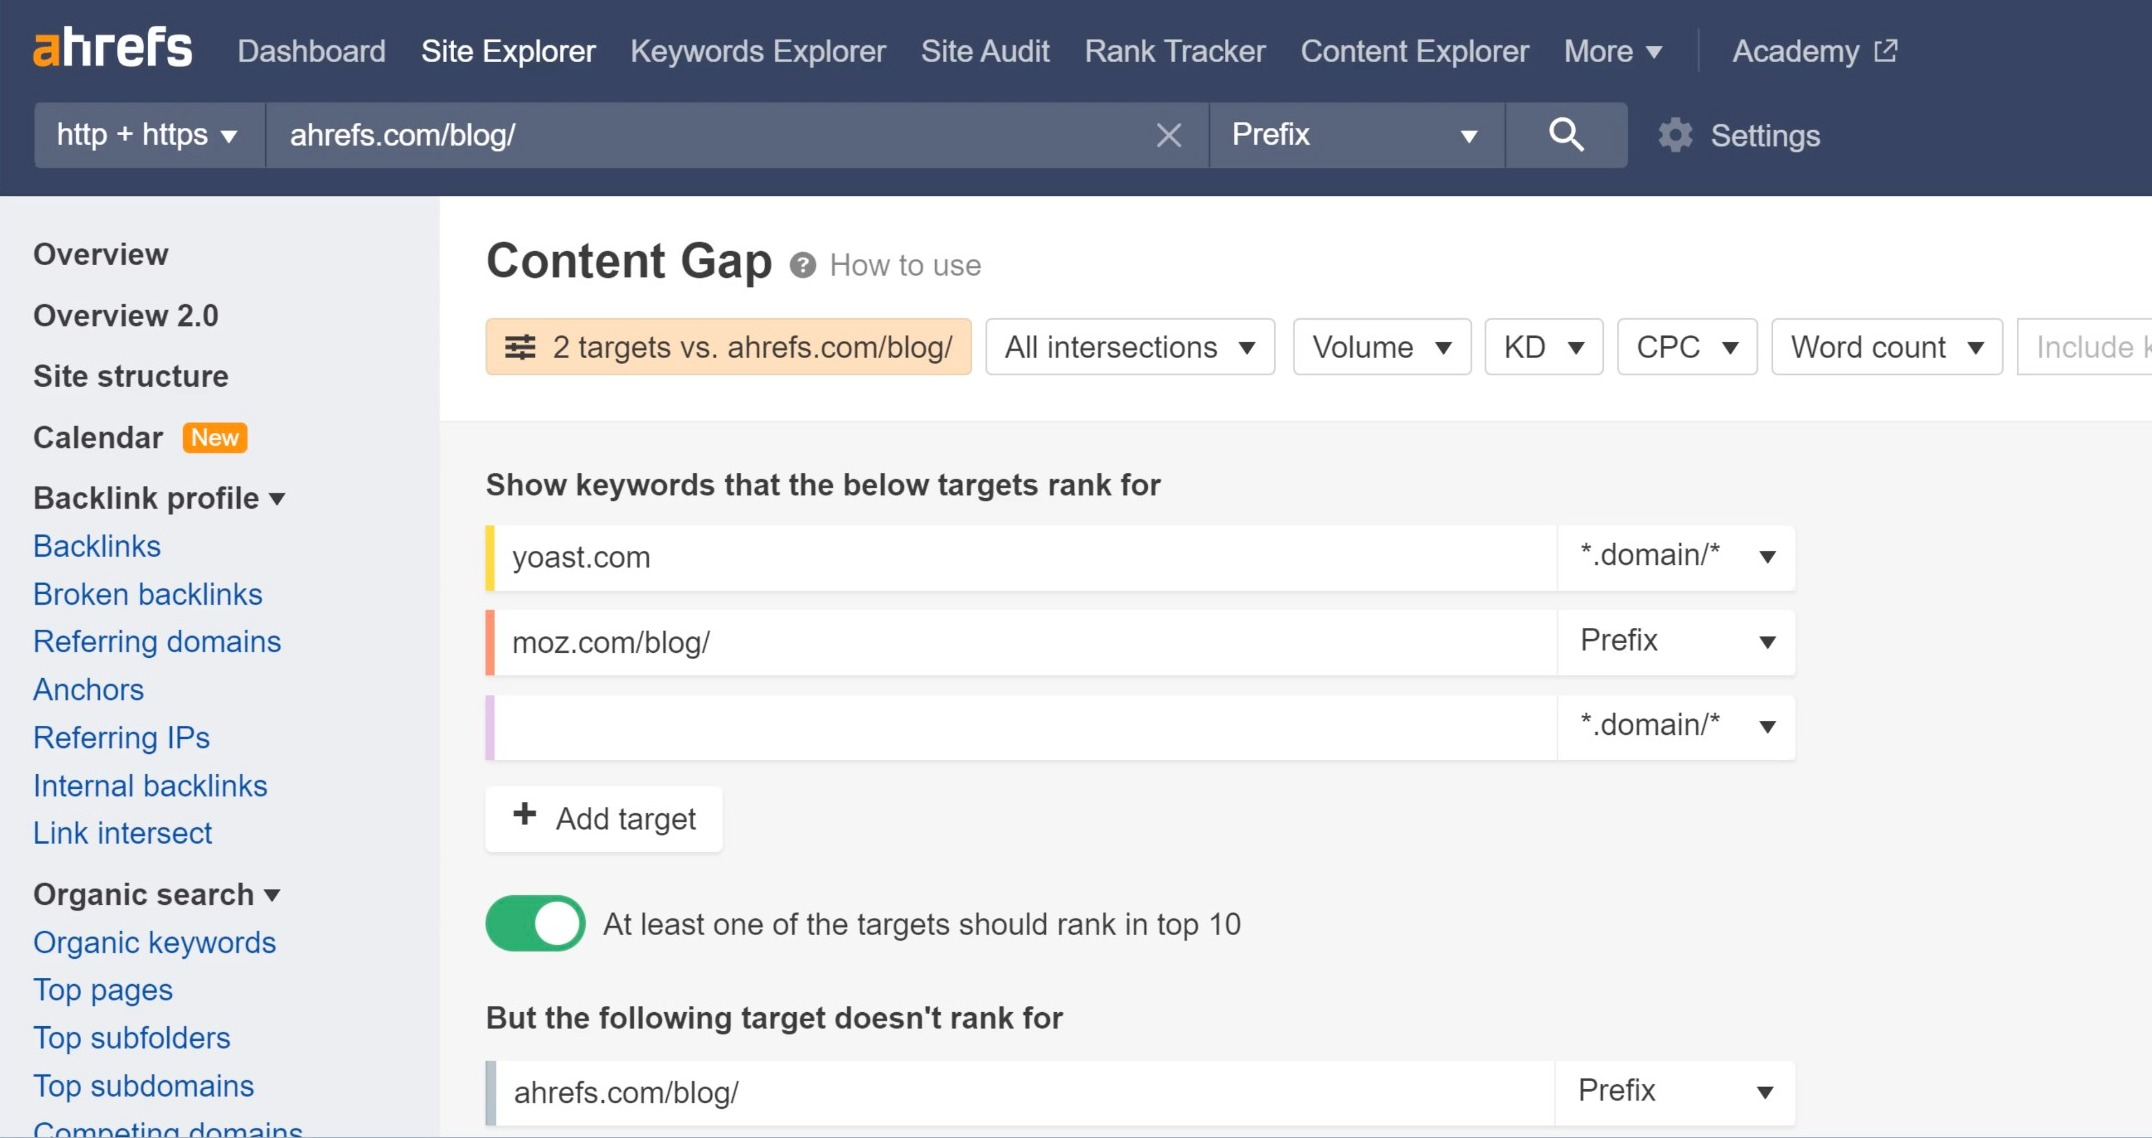
Task: Expand the All intersections dropdown
Action: [1130, 347]
